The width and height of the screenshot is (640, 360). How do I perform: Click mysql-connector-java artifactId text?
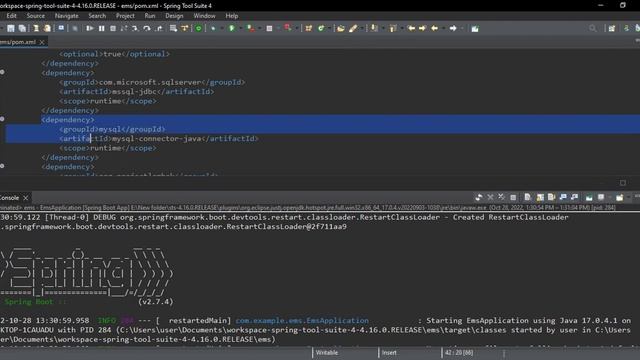(x=157, y=139)
